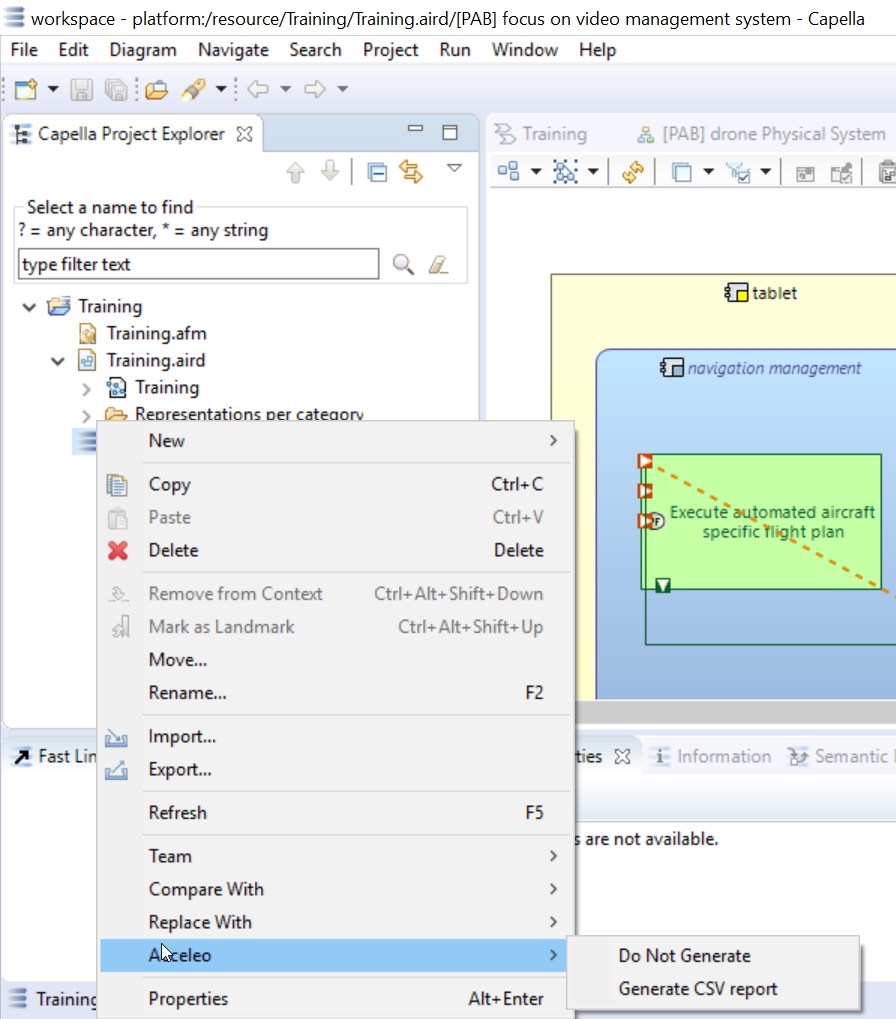Choose Generate CSV report from Acceleo submenu
The width and height of the screenshot is (896, 1019).
pyautogui.click(x=713, y=989)
